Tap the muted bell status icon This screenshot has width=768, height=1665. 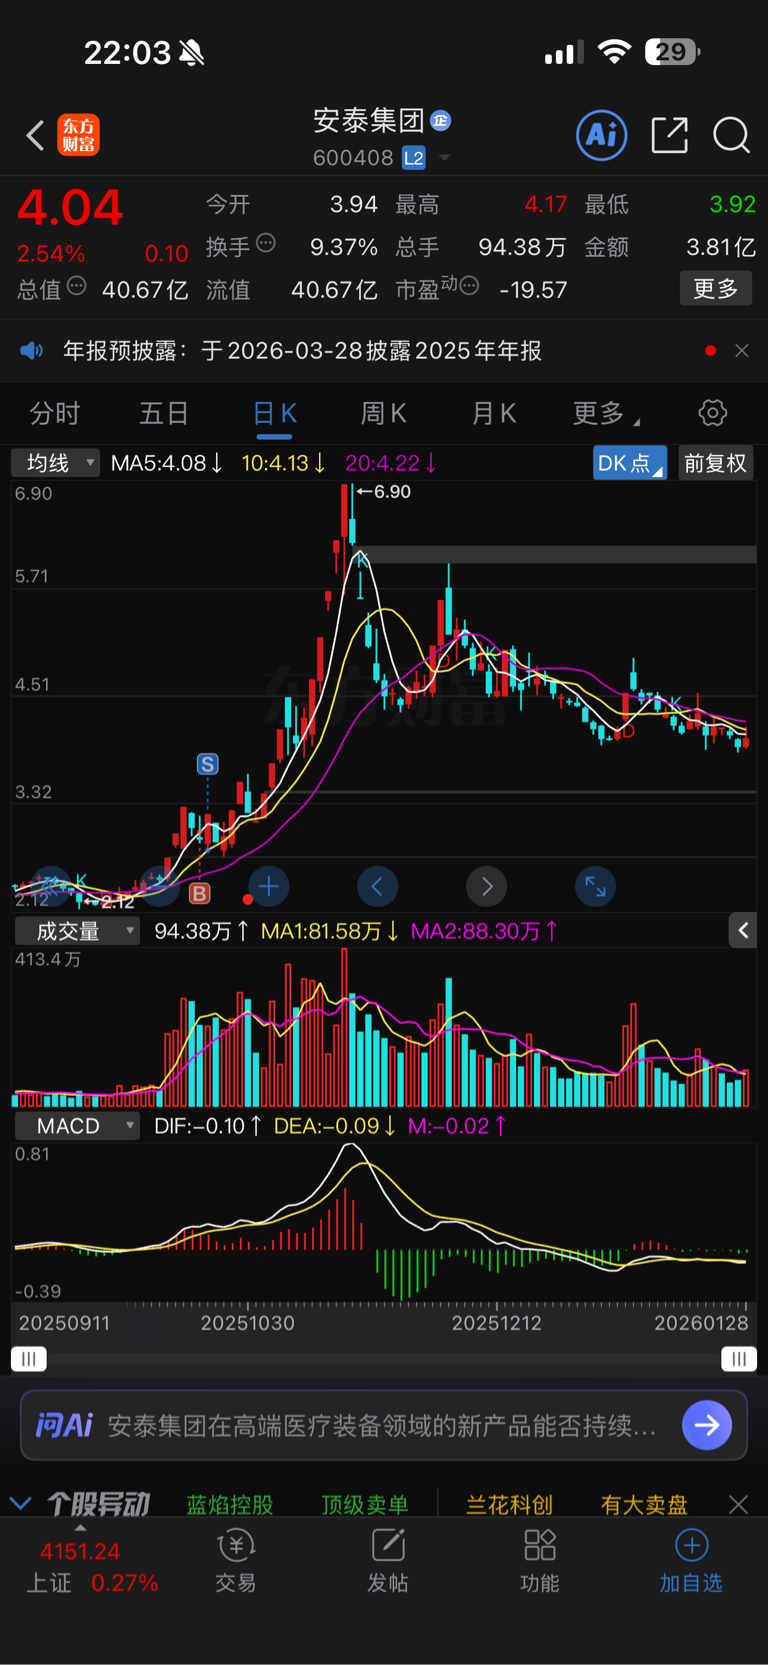tap(192, 53)
